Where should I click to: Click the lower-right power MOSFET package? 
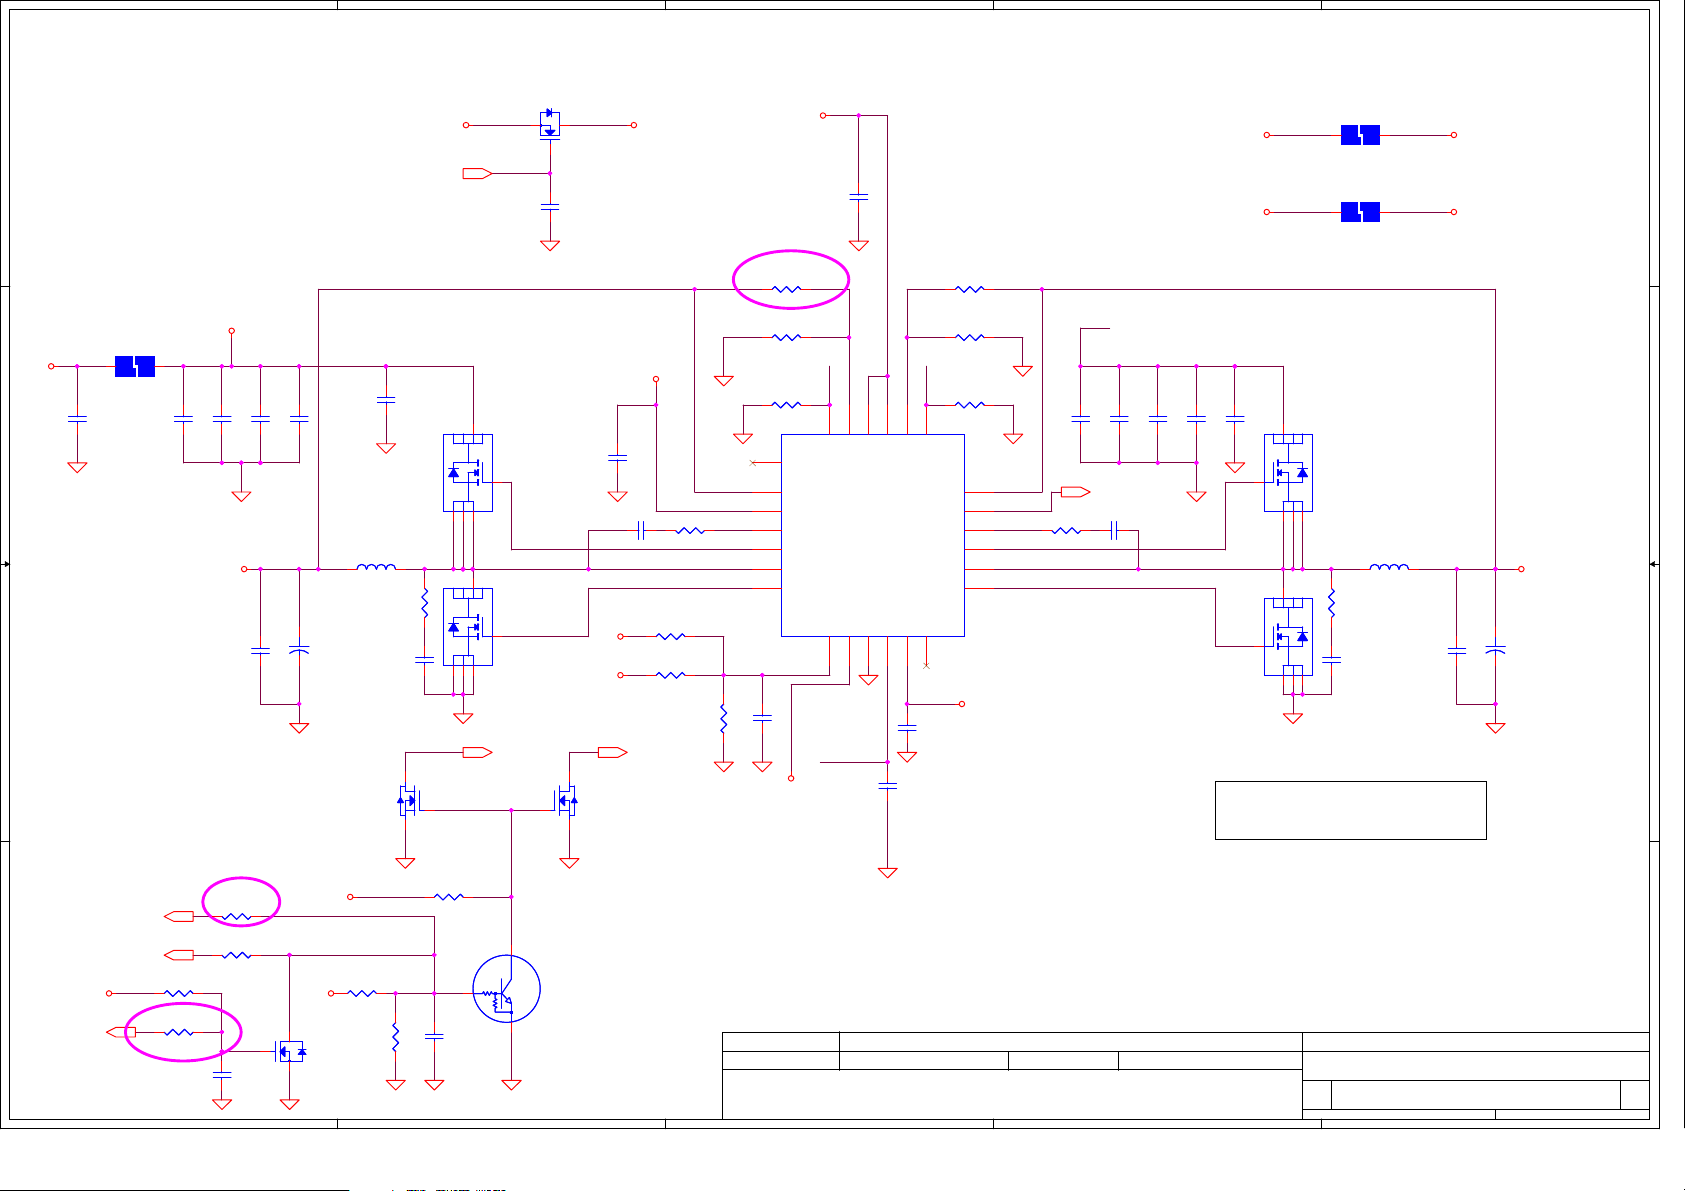(1288, 637)
